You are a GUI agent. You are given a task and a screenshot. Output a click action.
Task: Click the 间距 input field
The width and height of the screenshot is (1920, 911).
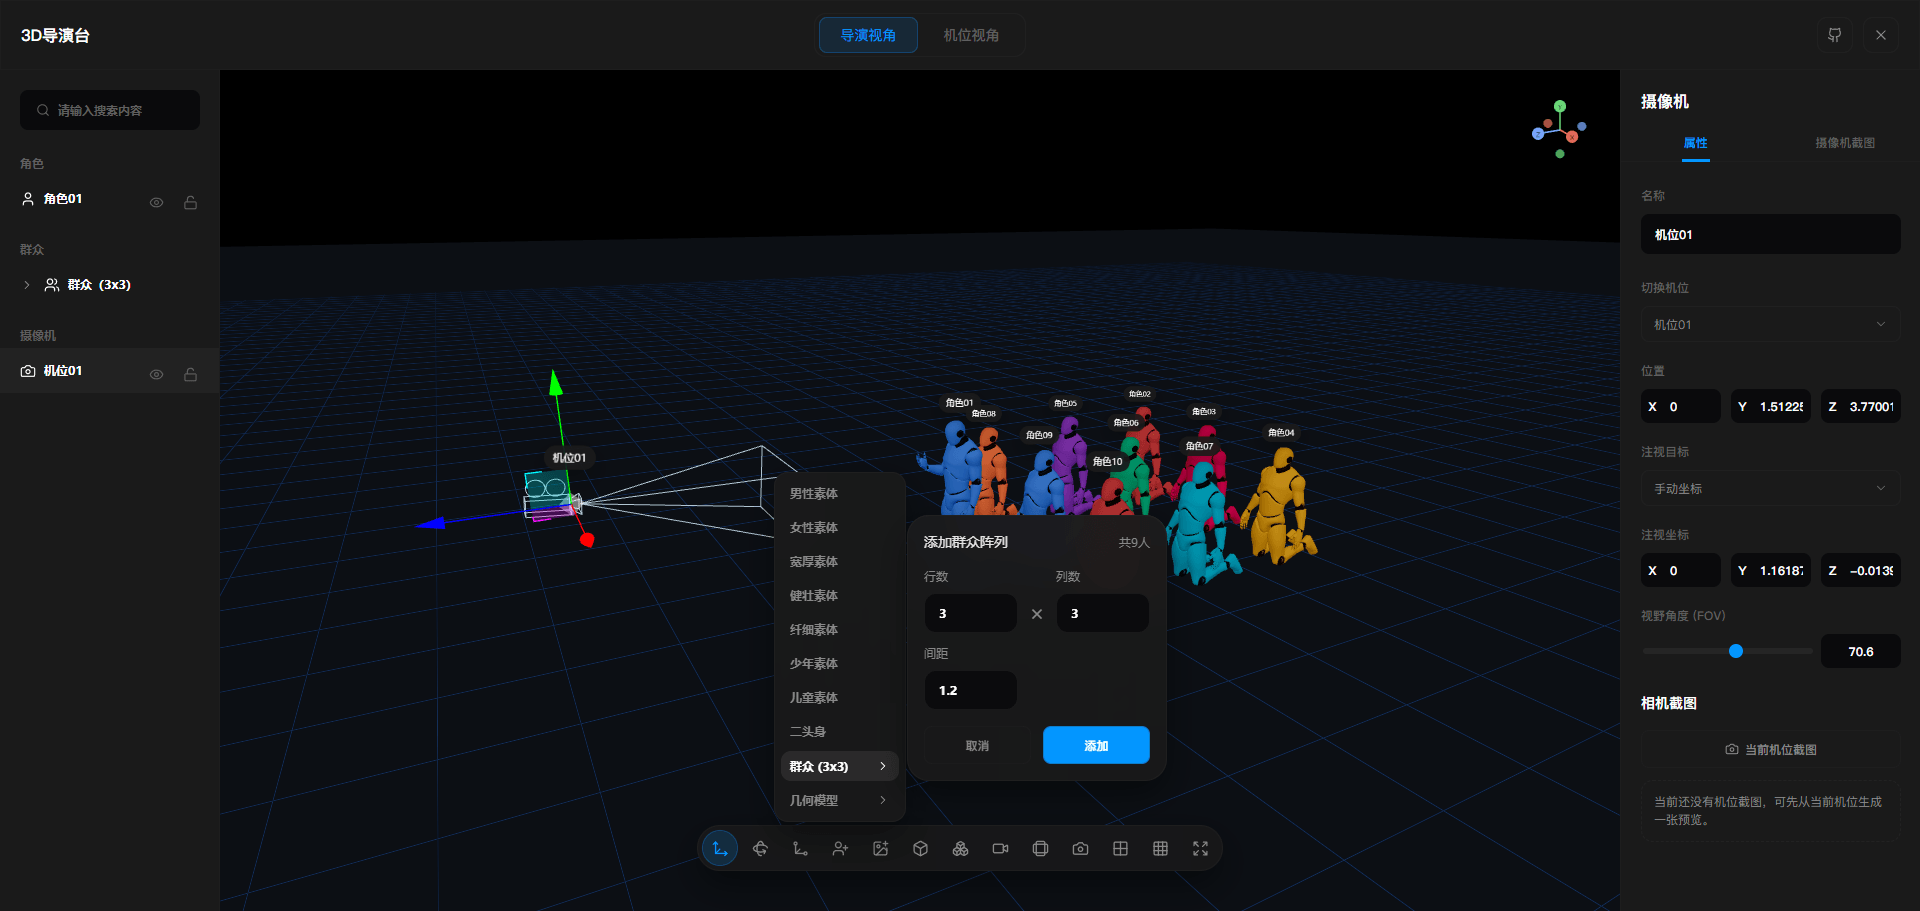[970, 690]
